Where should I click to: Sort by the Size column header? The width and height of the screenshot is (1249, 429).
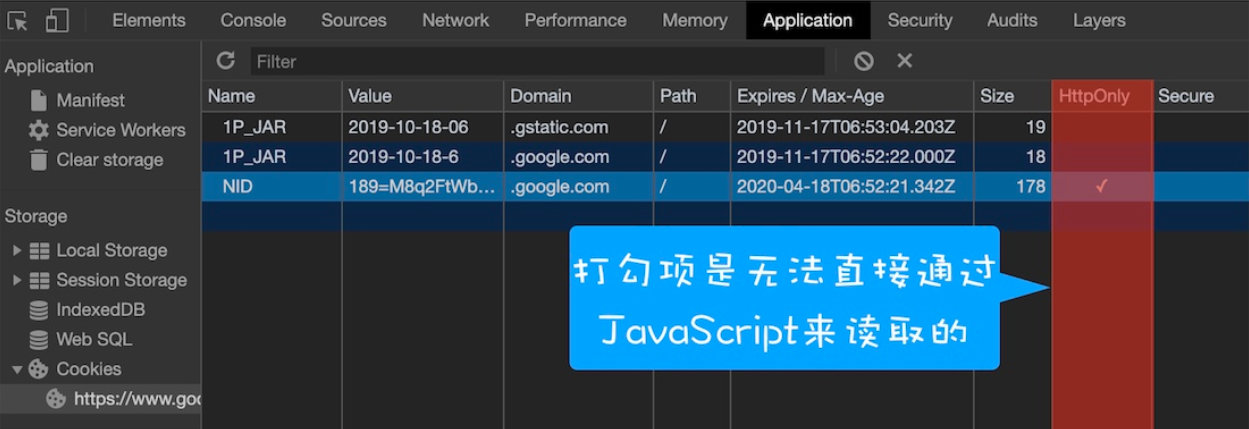[x=1013, y=96]
